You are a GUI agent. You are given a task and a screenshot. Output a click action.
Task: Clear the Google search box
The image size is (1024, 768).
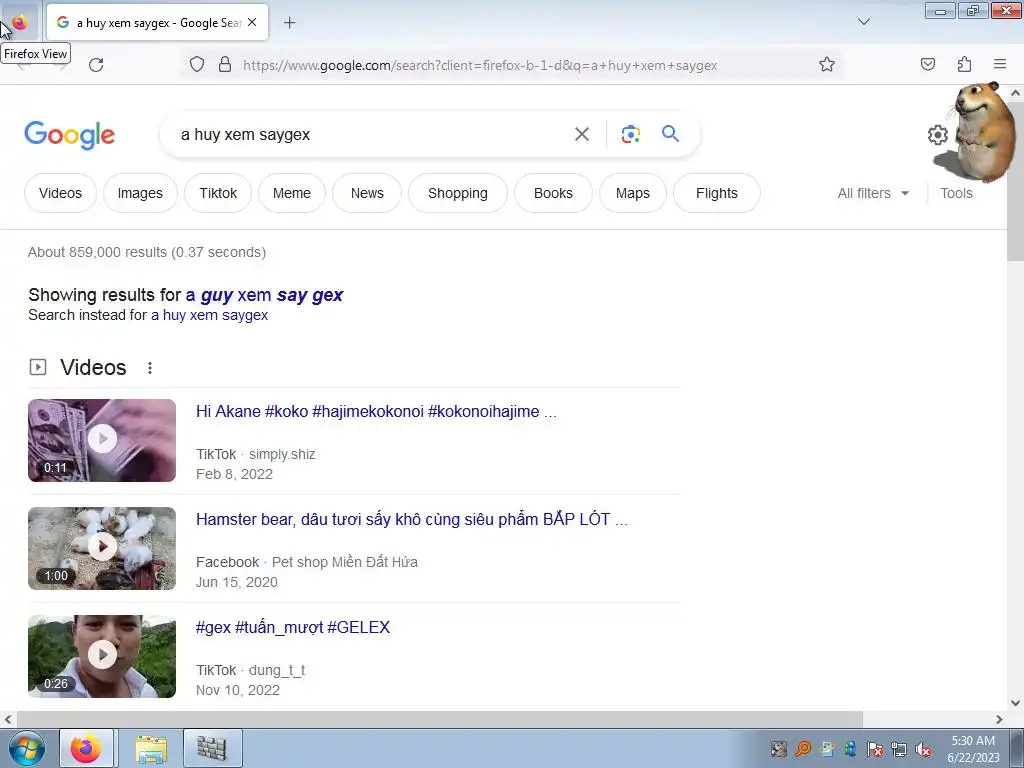(581, 134)
